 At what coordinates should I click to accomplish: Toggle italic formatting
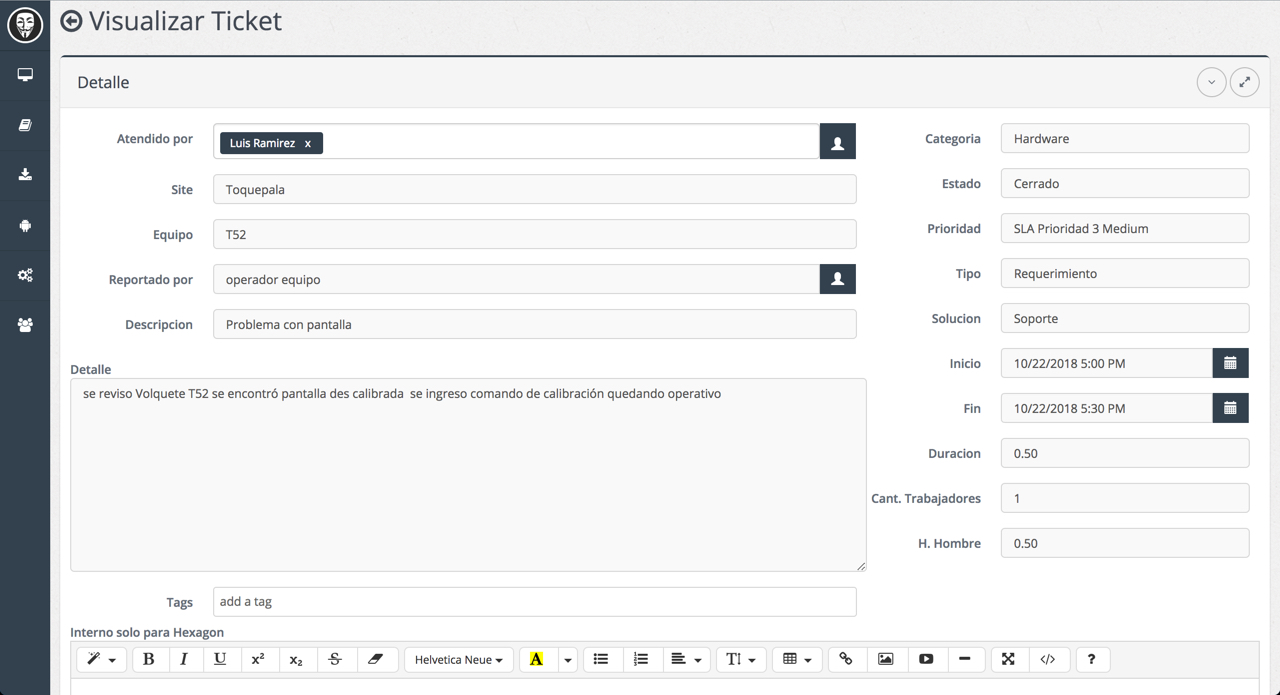(x=184, y=659)
